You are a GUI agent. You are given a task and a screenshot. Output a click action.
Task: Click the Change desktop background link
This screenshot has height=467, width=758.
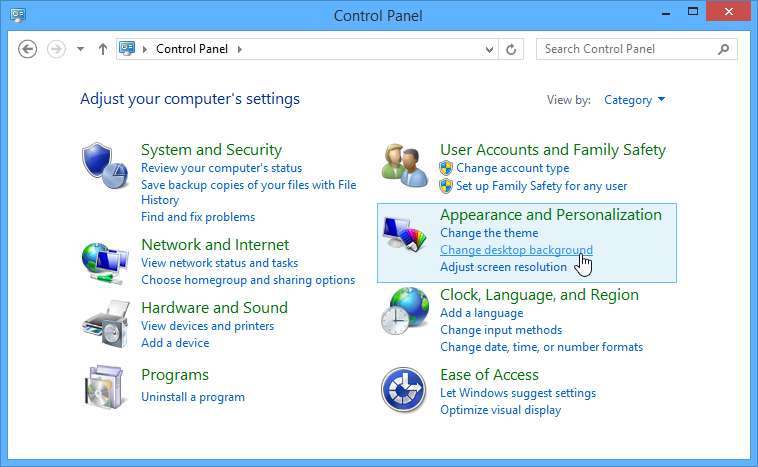click(516, 250)
